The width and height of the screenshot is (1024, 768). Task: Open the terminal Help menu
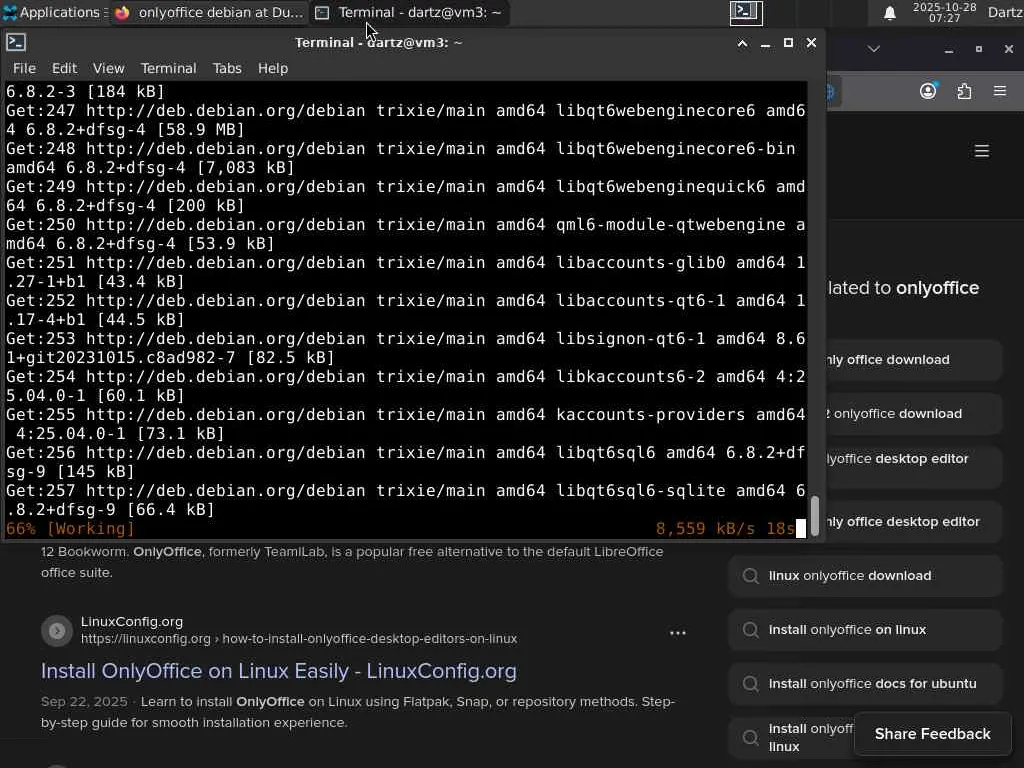click(x=272, y=68)
